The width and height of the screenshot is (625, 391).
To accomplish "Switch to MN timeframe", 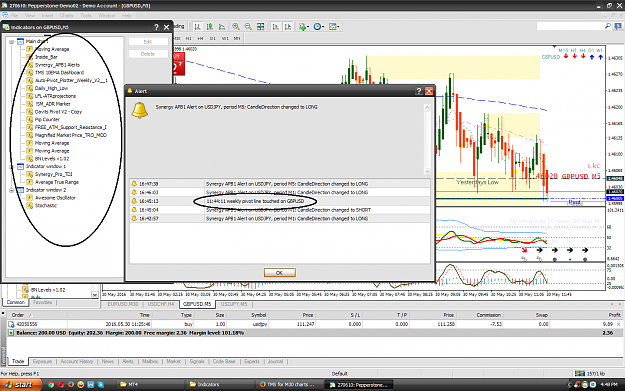I will [237, 39].
